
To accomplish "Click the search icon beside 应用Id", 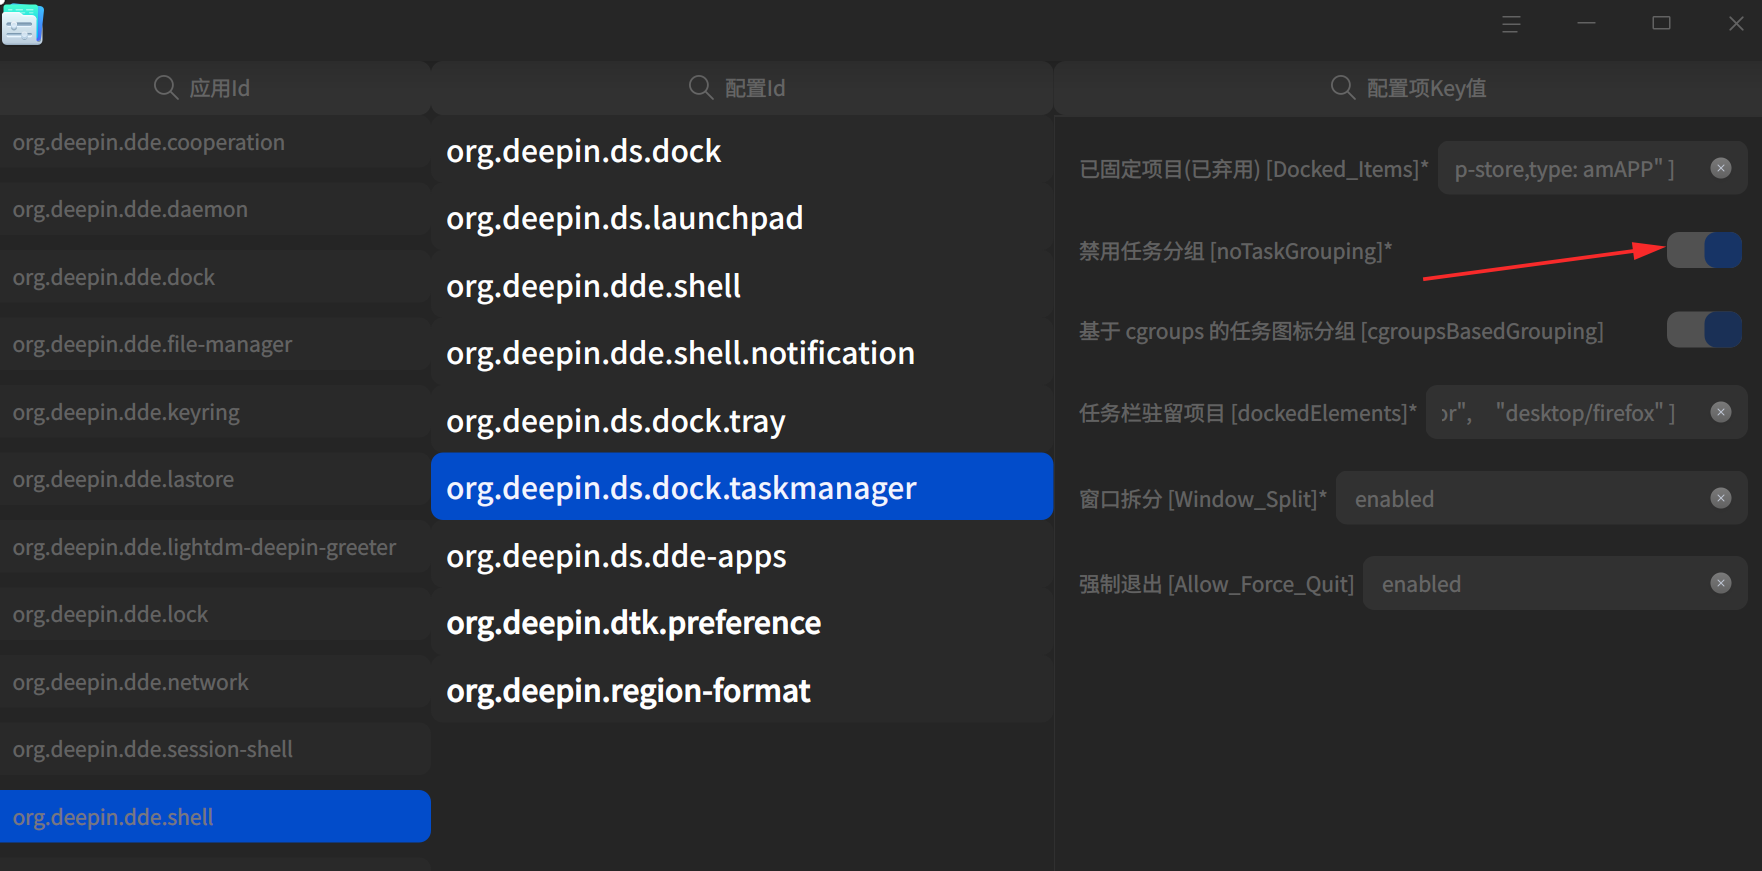I will click(x=166, y=88).
